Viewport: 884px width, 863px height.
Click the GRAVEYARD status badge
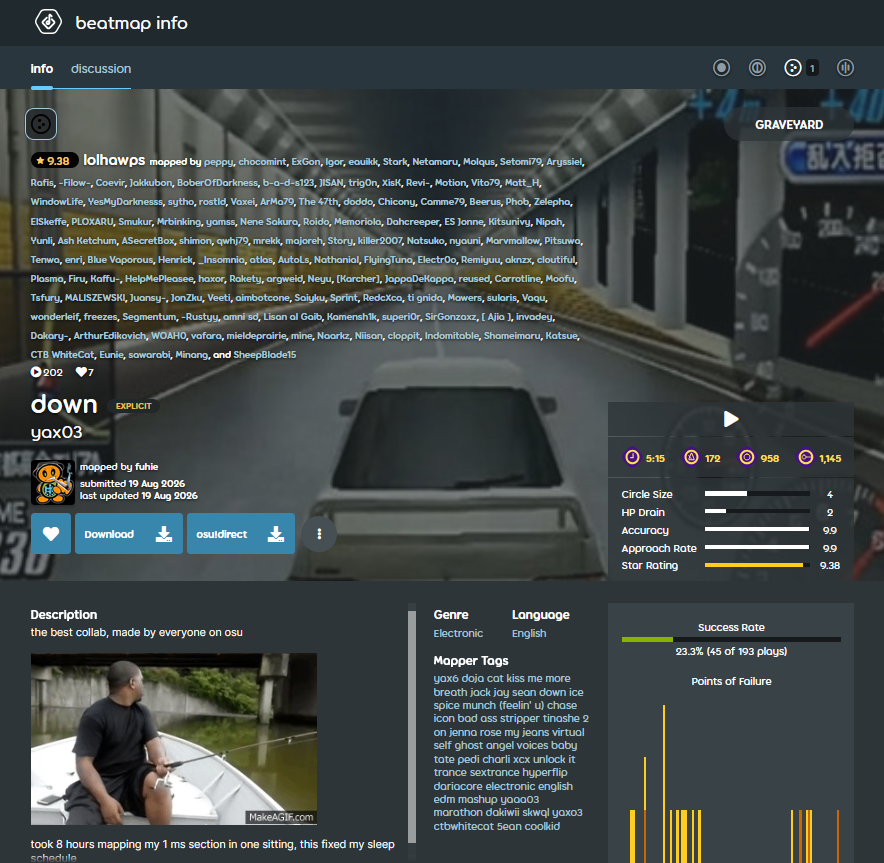pos(789,125)
